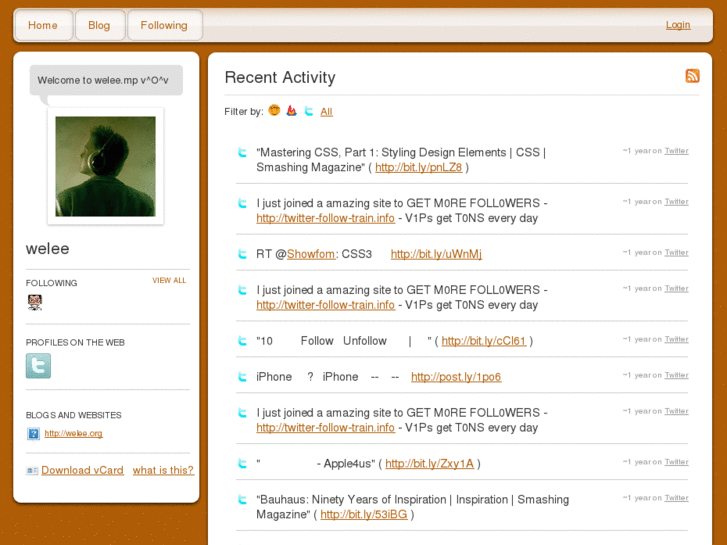The image size is (727, 545).
Task: Click the Recent Activity heading
Action: click(x=280, y=77)
